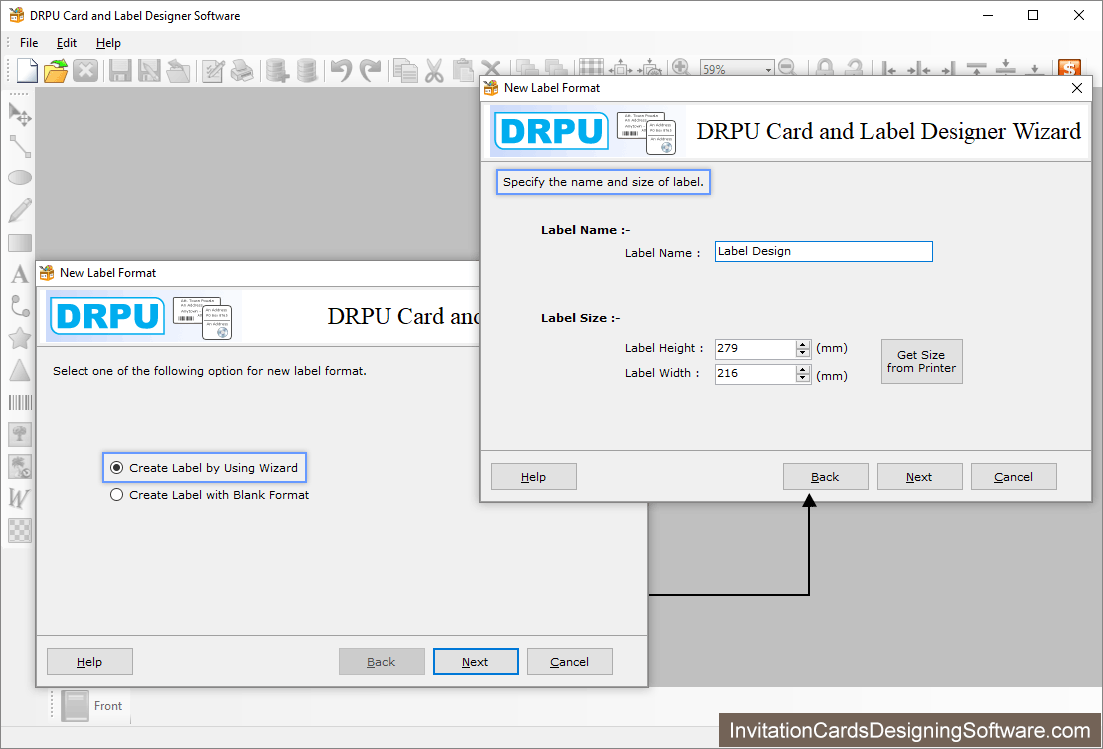Click the Save floppy disk icon
1103x749 pixels.
pyautogui.click(x=120, y=70)
